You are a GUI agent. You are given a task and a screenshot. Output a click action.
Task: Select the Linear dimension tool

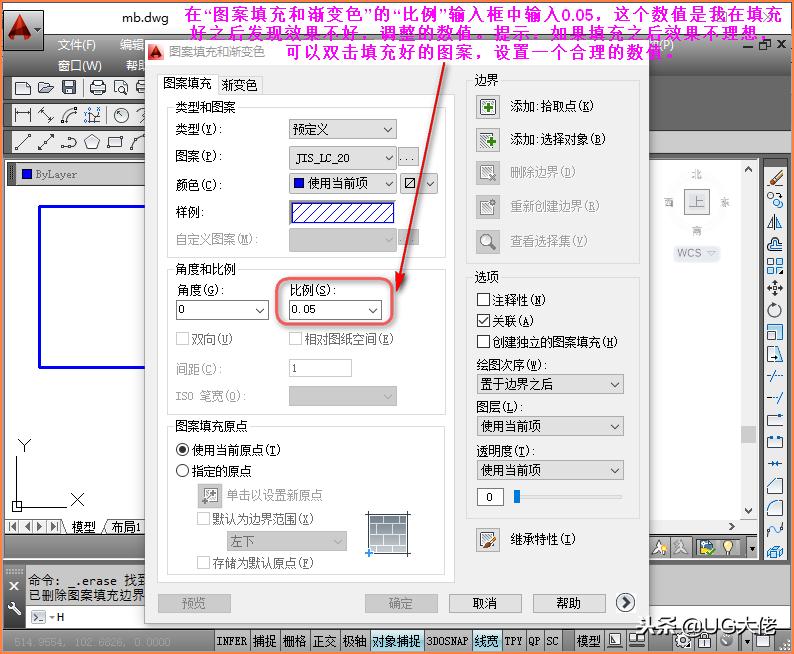23,115
